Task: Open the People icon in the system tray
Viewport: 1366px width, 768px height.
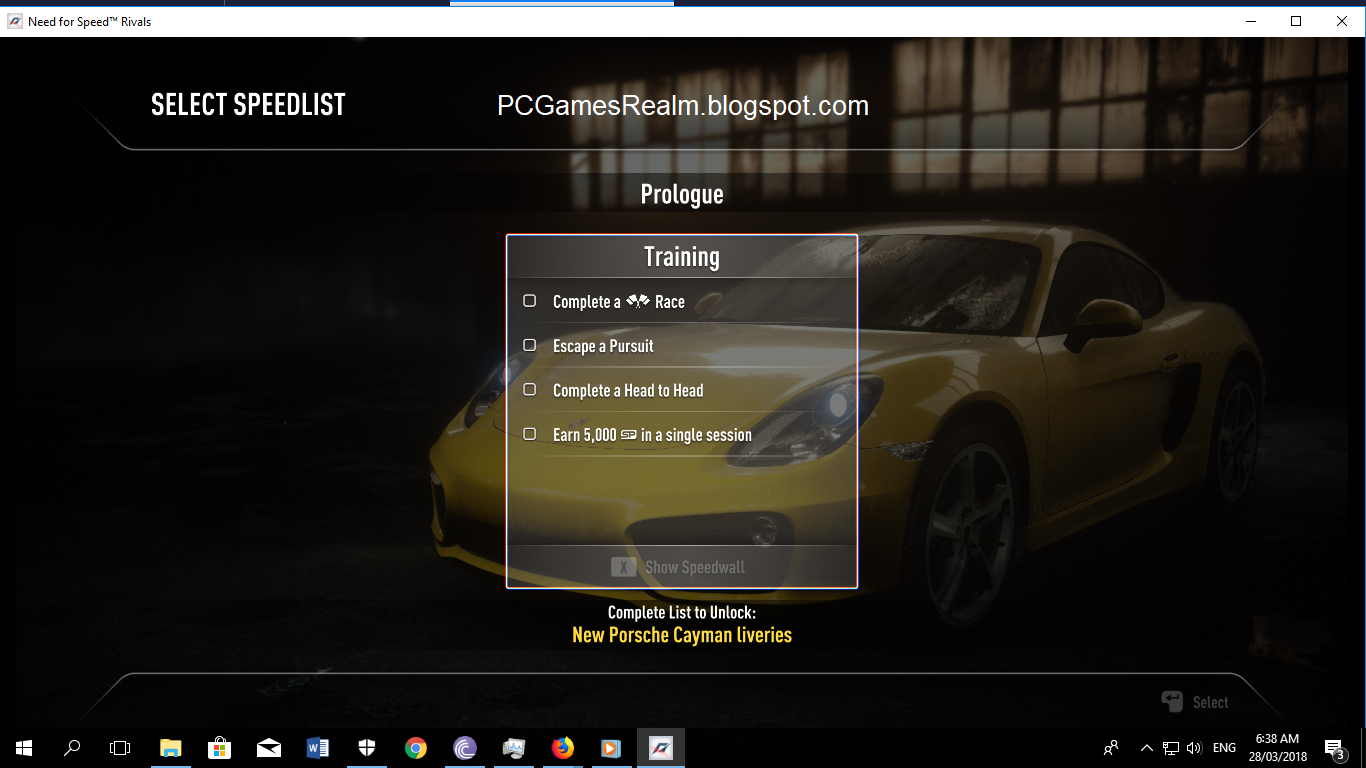Action: (1111, 748)
